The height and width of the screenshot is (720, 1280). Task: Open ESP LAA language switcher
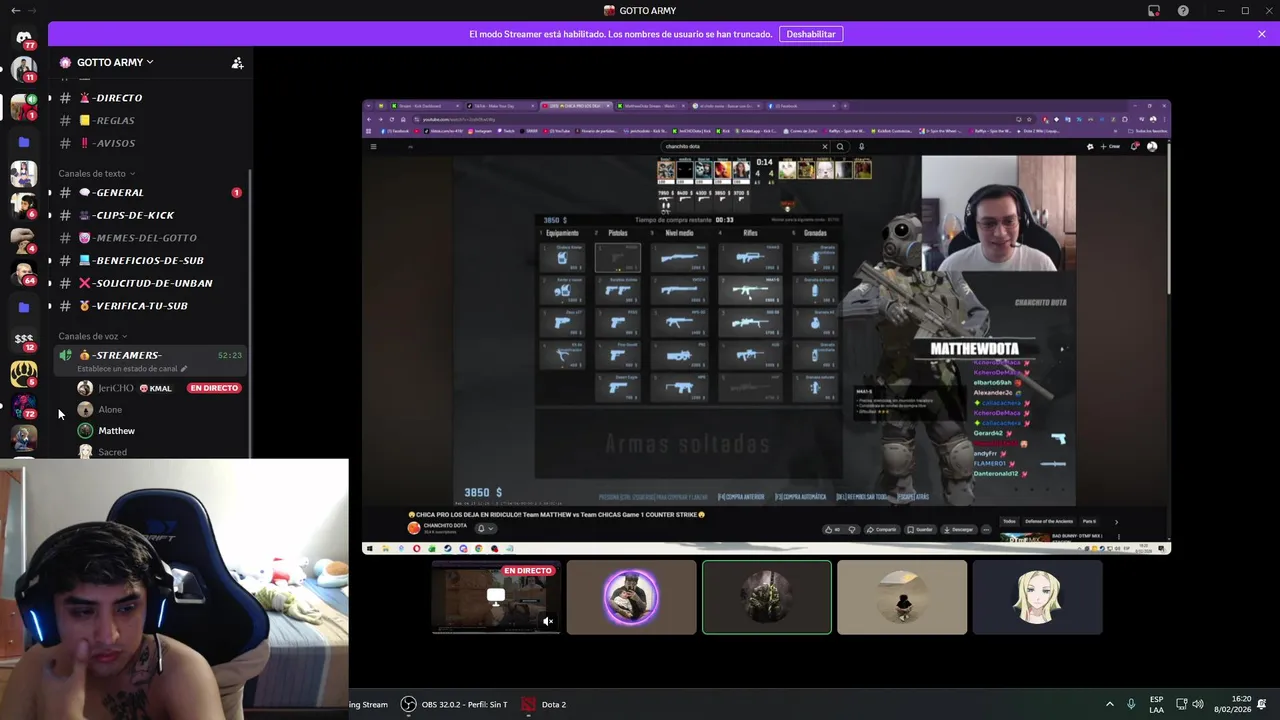pos(1156,704)
